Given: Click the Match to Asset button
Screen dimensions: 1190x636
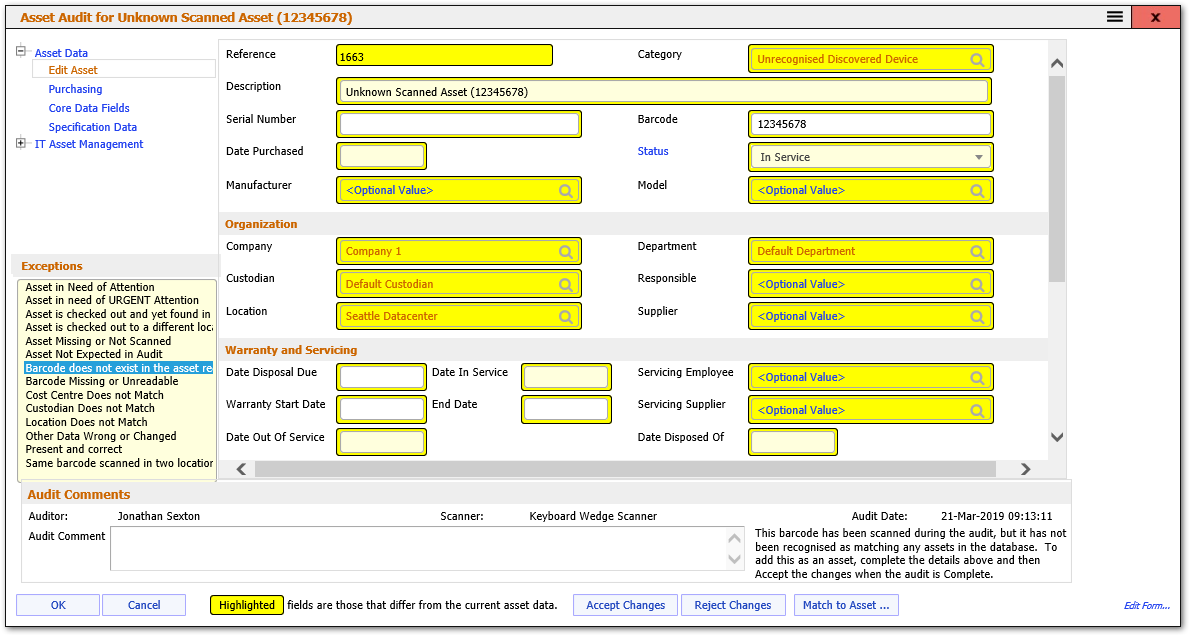Looking at the screenshot, I should click(x=846, y=605).
